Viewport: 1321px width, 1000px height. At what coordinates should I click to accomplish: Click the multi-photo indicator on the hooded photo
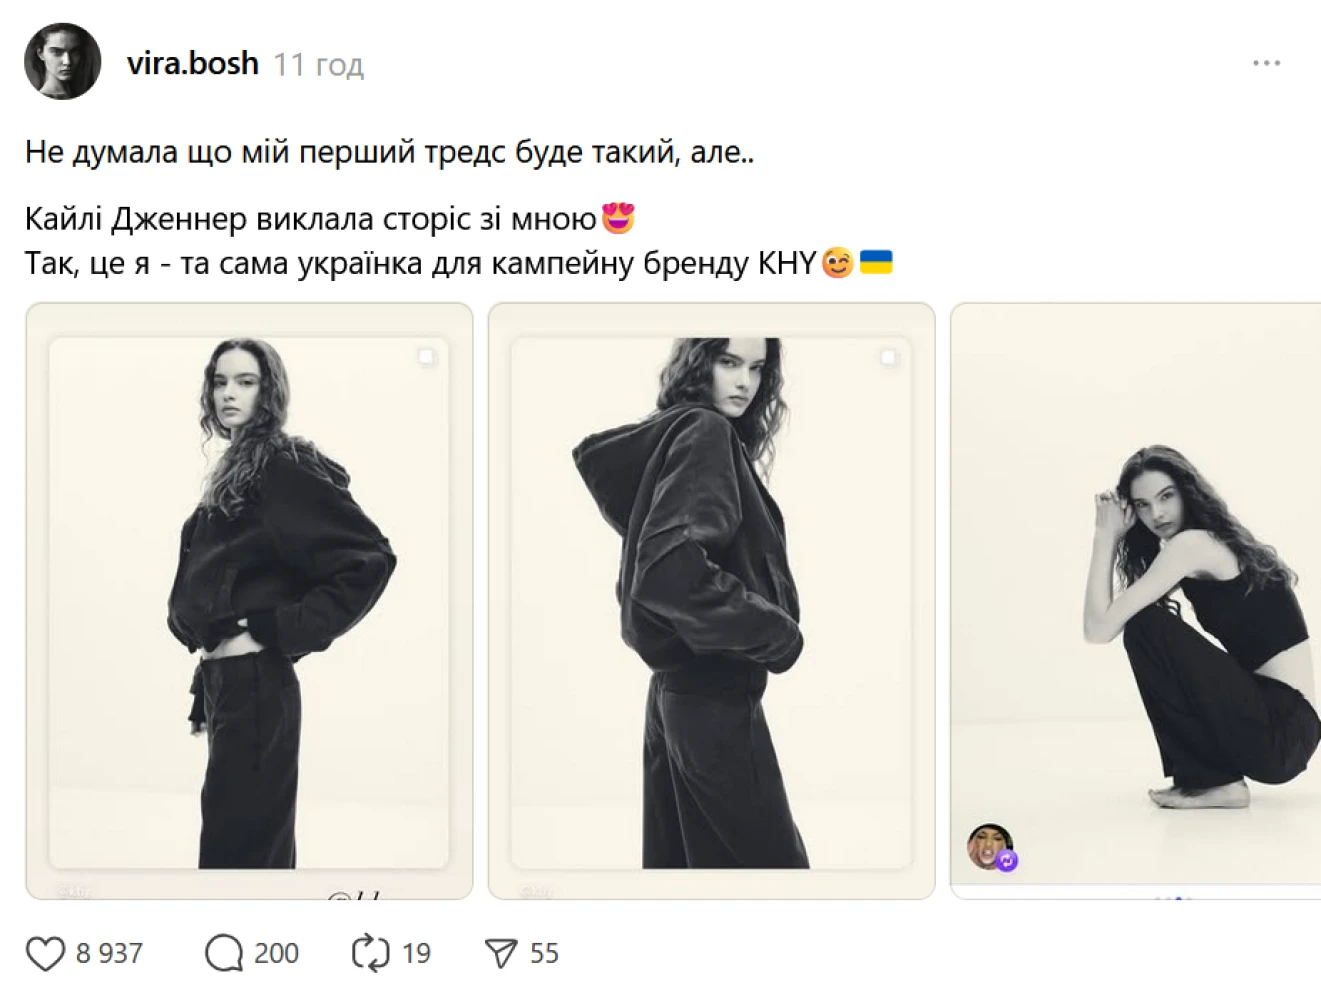pyautogui.click(x=888, y=357)
